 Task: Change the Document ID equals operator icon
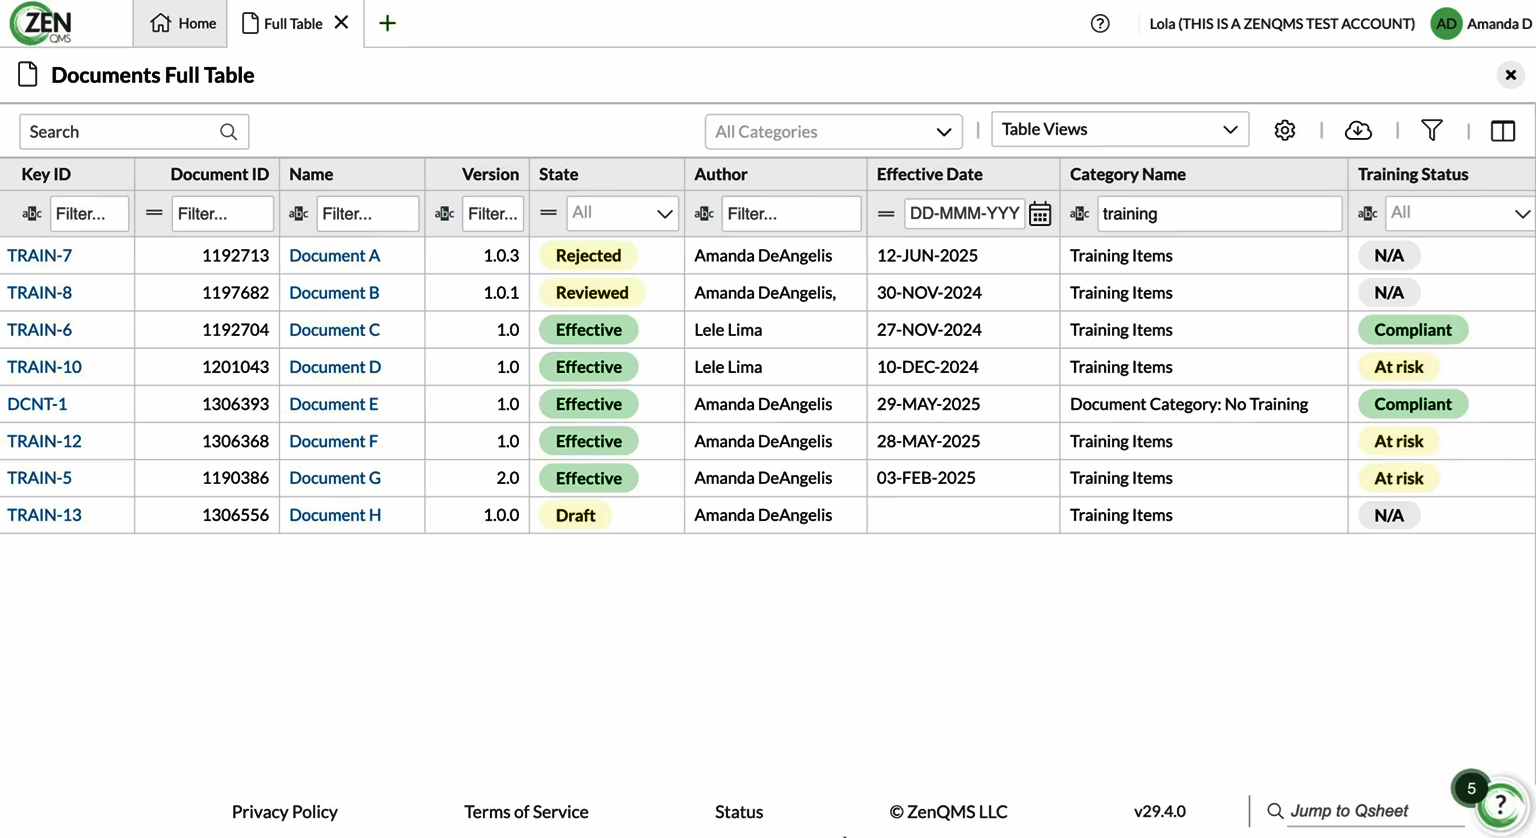pyautogui.click(x=154, y=213)
